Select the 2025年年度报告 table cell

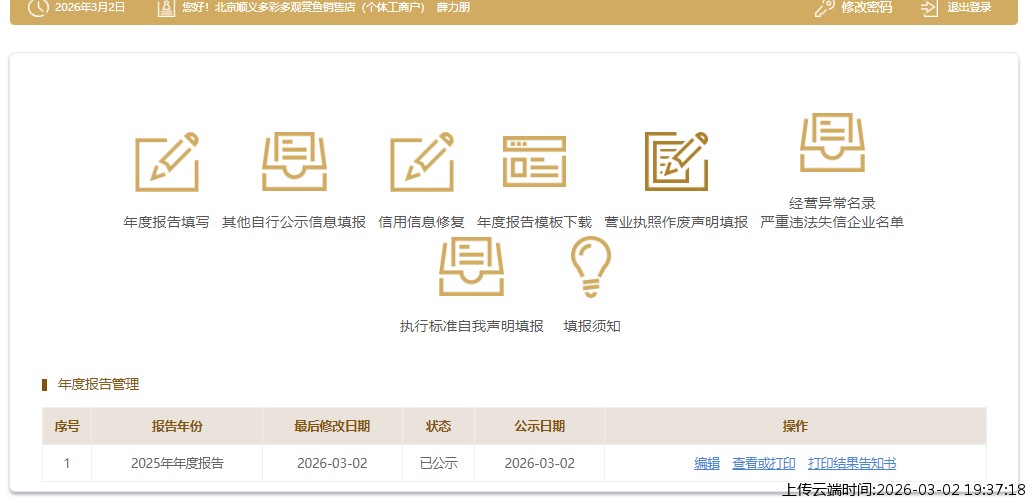177,463
